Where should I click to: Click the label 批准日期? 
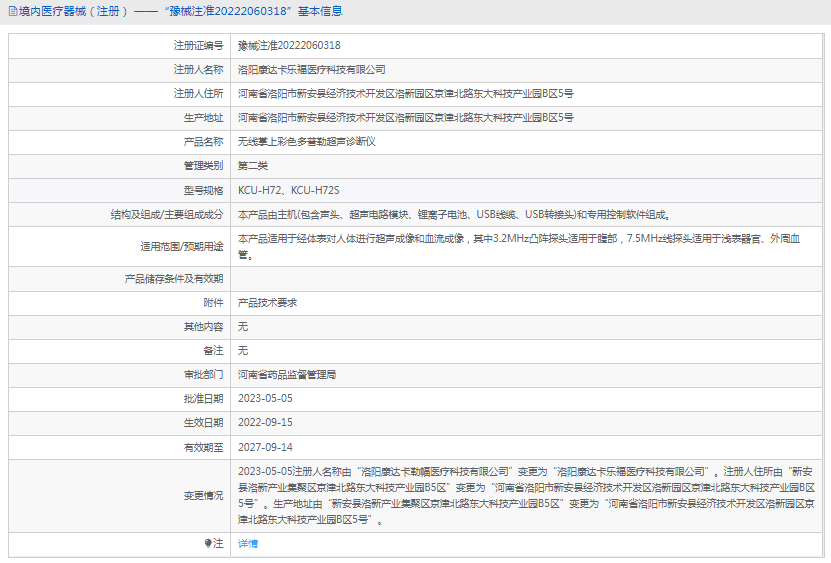point(204,399)
